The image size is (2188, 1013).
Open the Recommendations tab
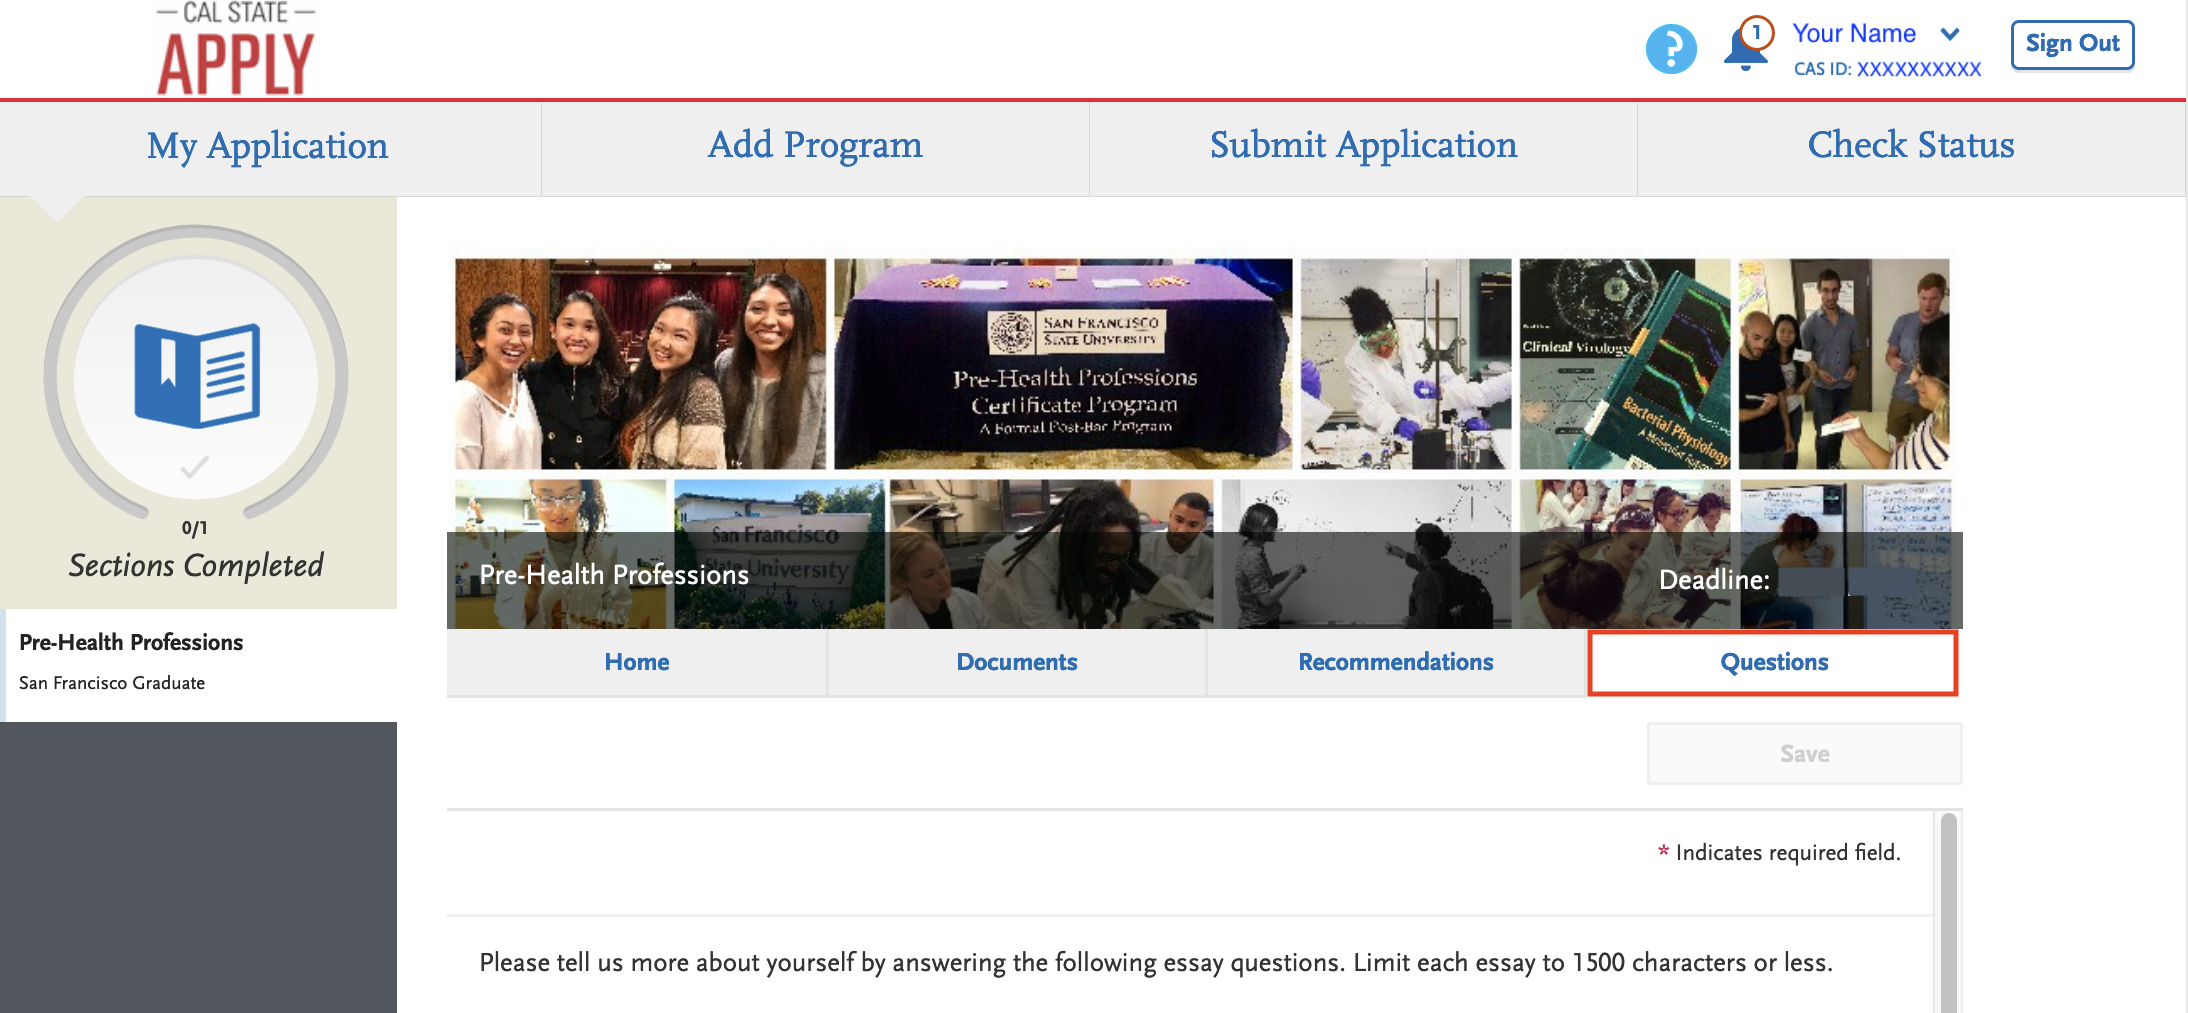pos(1395,662)
